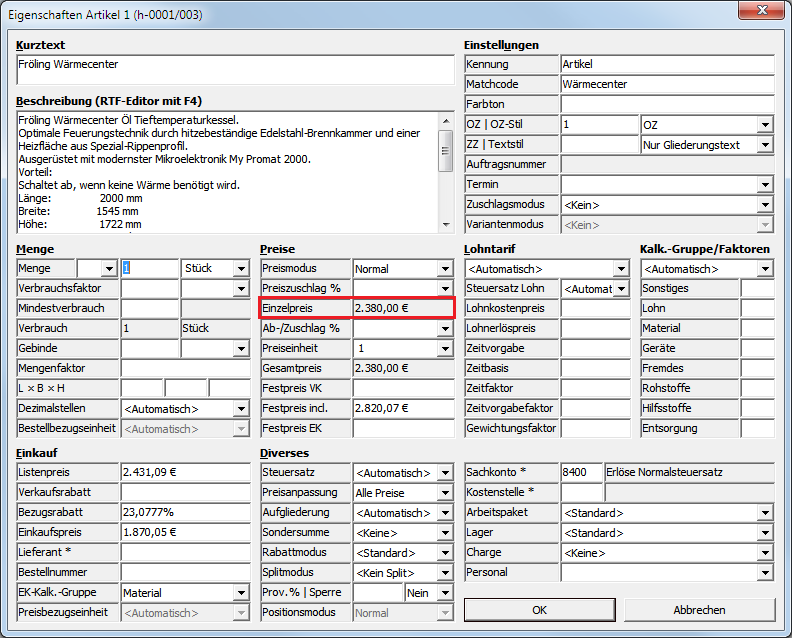Click the OK button
The image size is (792, 638).
tap(539, 609)
